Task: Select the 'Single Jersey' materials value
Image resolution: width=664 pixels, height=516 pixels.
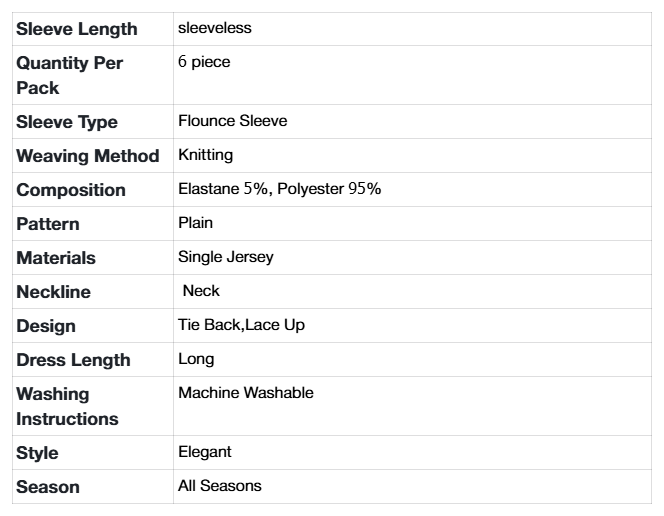Action: click(225, 257)
